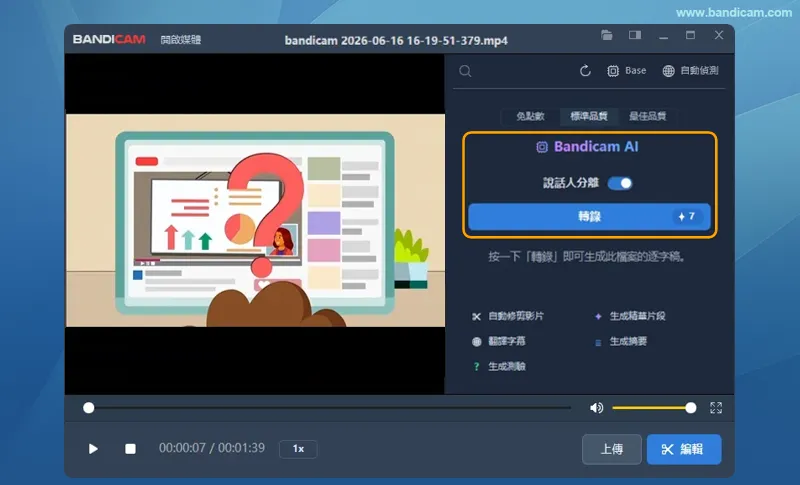This screenshot has width=800, height=485.
Task: Open the folder icon in title bar
Action: click(606, 35)
